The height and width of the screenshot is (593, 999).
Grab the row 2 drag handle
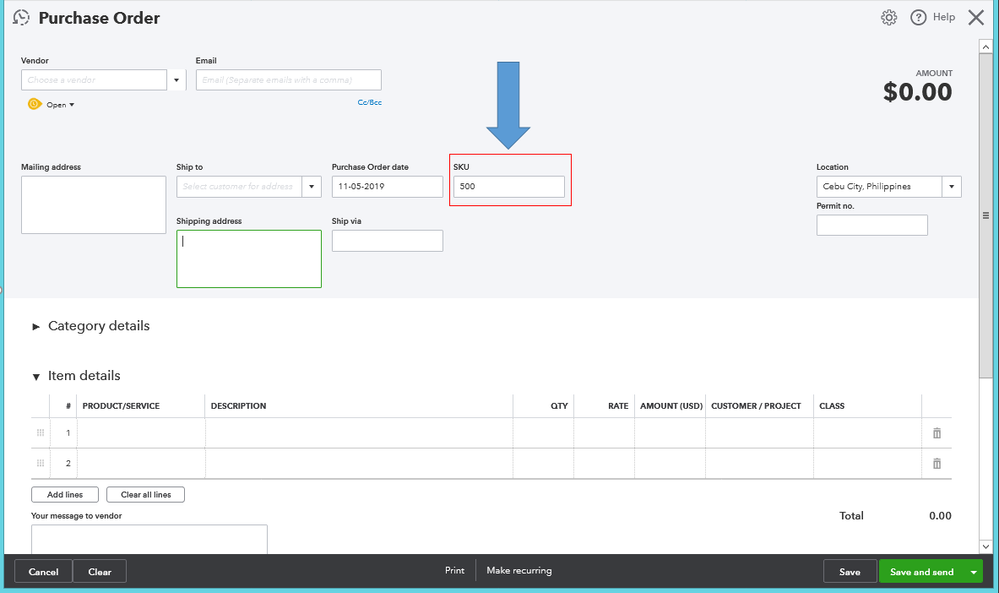pos(40,464)
